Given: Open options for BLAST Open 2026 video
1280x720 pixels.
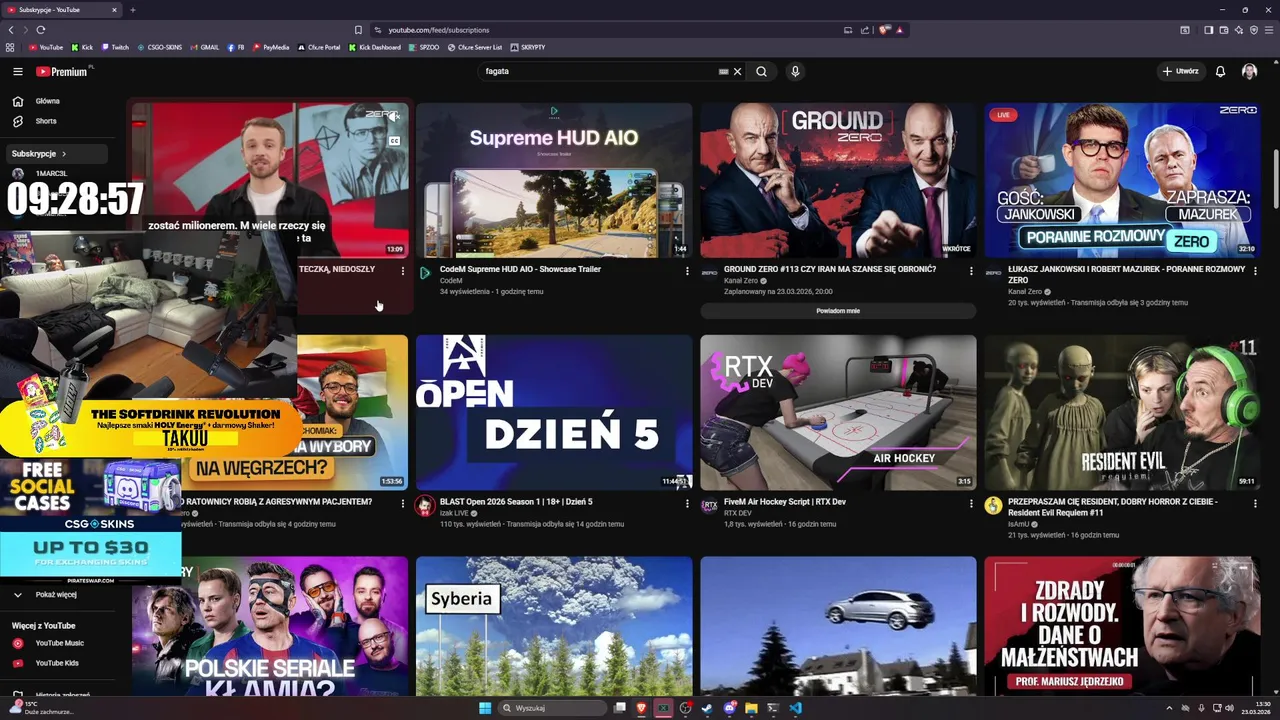Looking at the screenshot, I should pyautogui.click(x=687, y=503).
